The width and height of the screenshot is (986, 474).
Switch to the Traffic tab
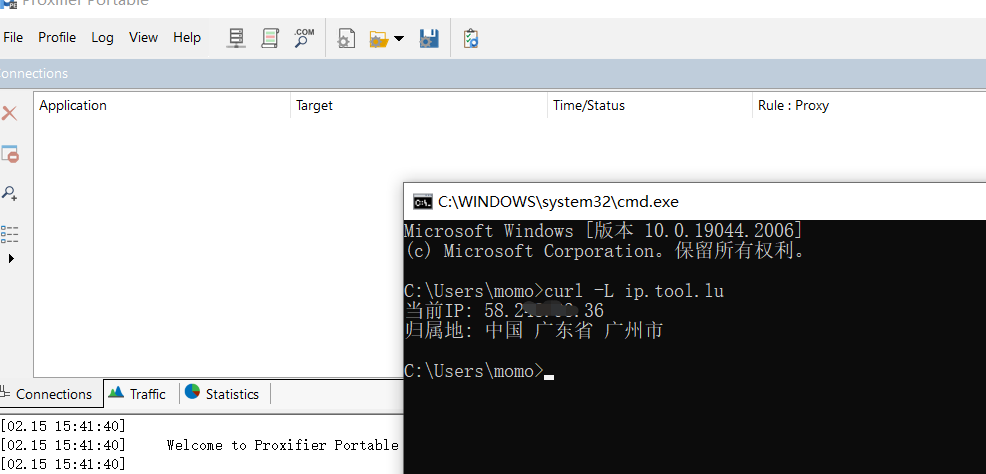pos(138,394)
